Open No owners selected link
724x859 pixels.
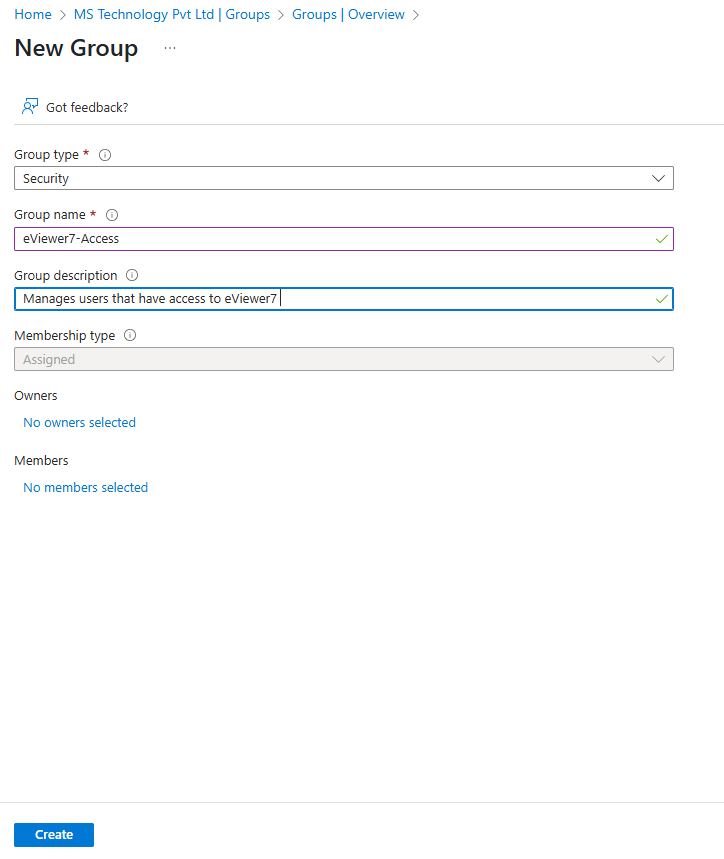coord(79,422)
